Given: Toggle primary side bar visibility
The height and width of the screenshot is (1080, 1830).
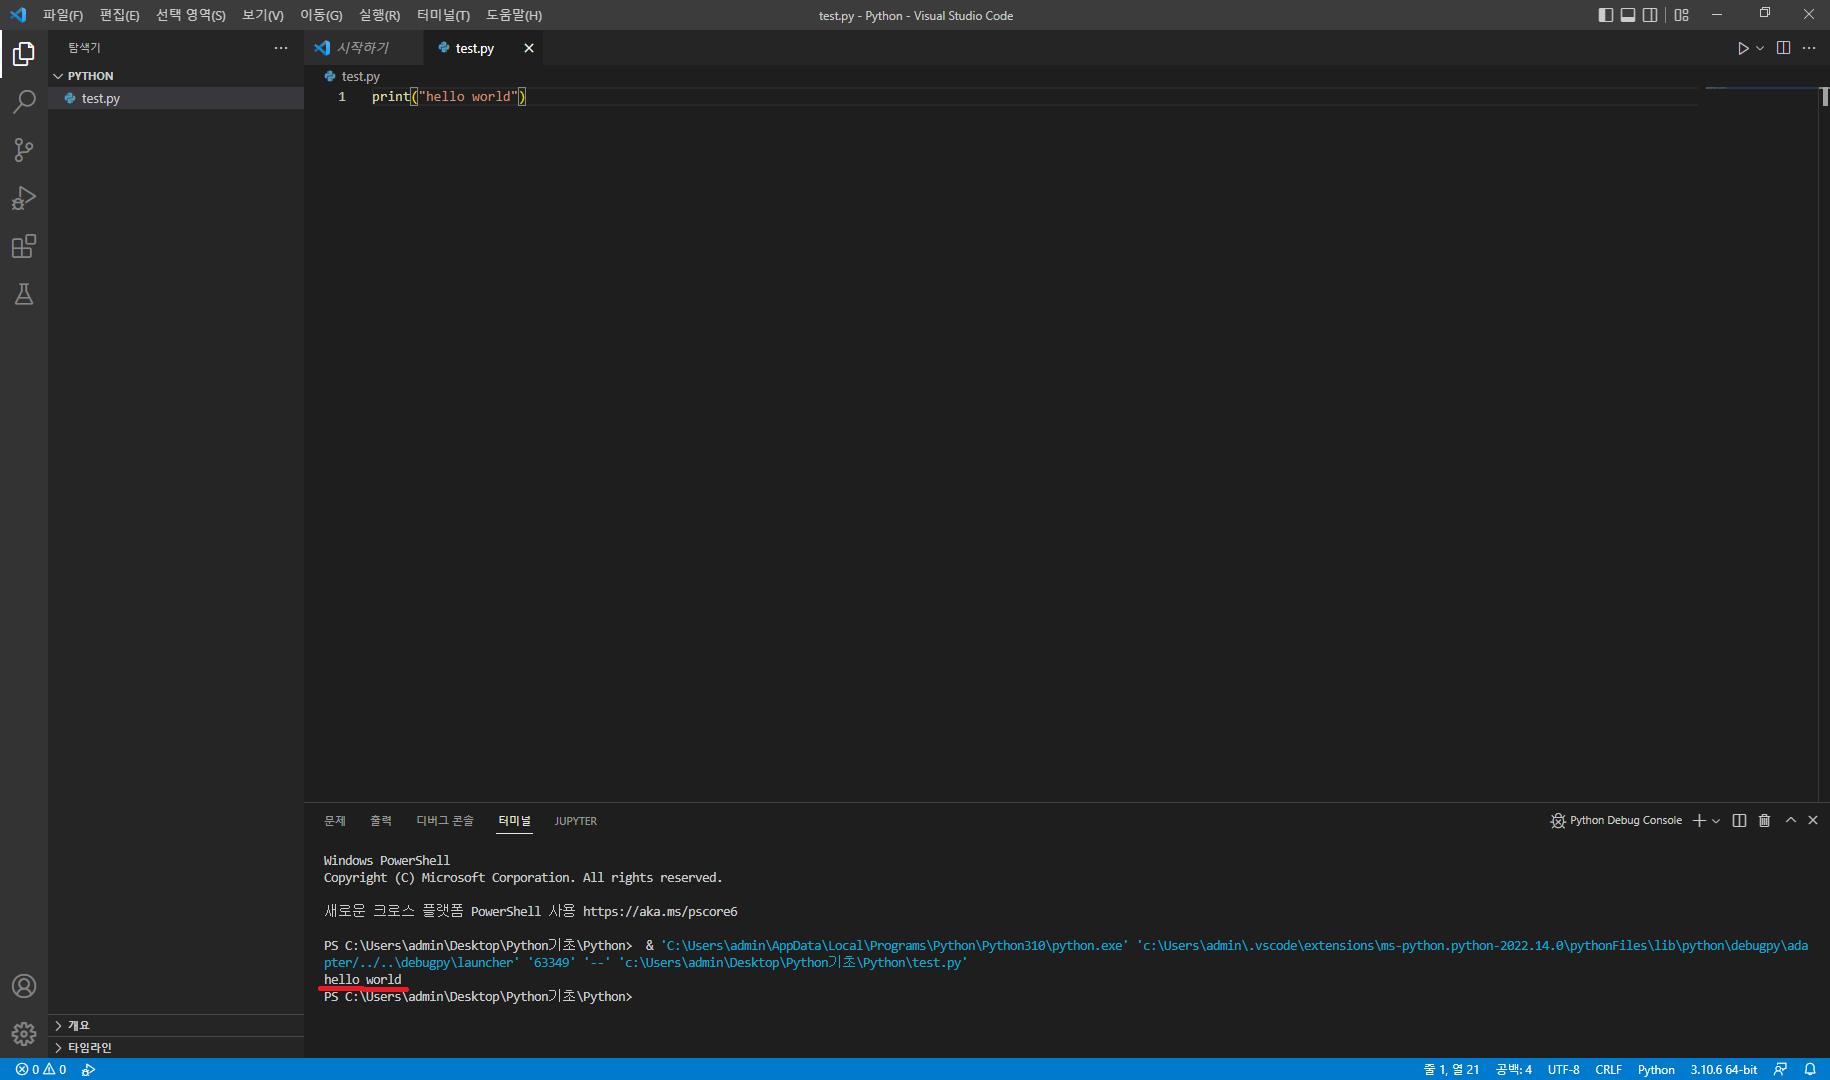Looking at the screenshot, I should pyautogui.click(x=1606, y=15).
